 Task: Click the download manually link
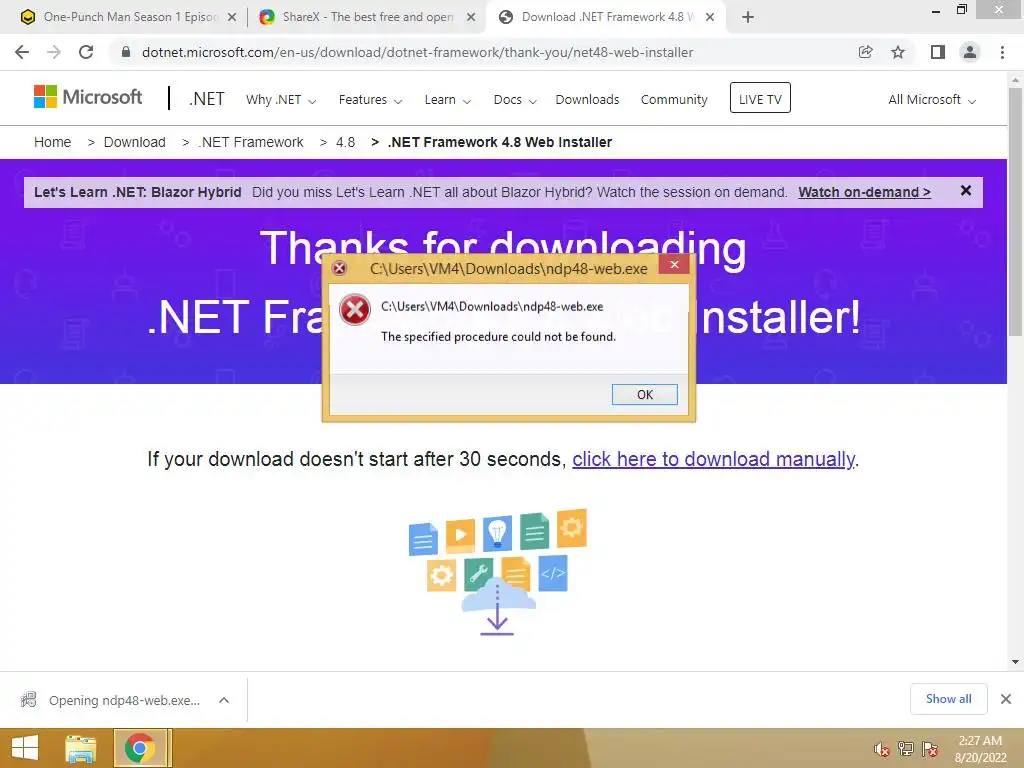(x=714, y=459)
